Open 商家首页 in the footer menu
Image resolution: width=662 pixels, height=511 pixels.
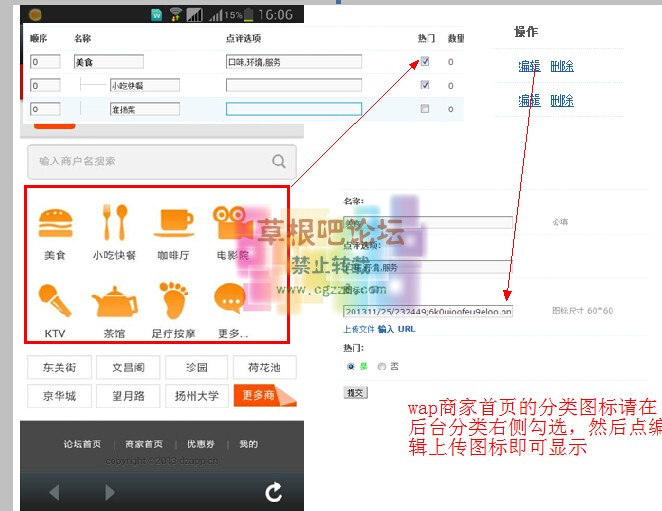144,444
